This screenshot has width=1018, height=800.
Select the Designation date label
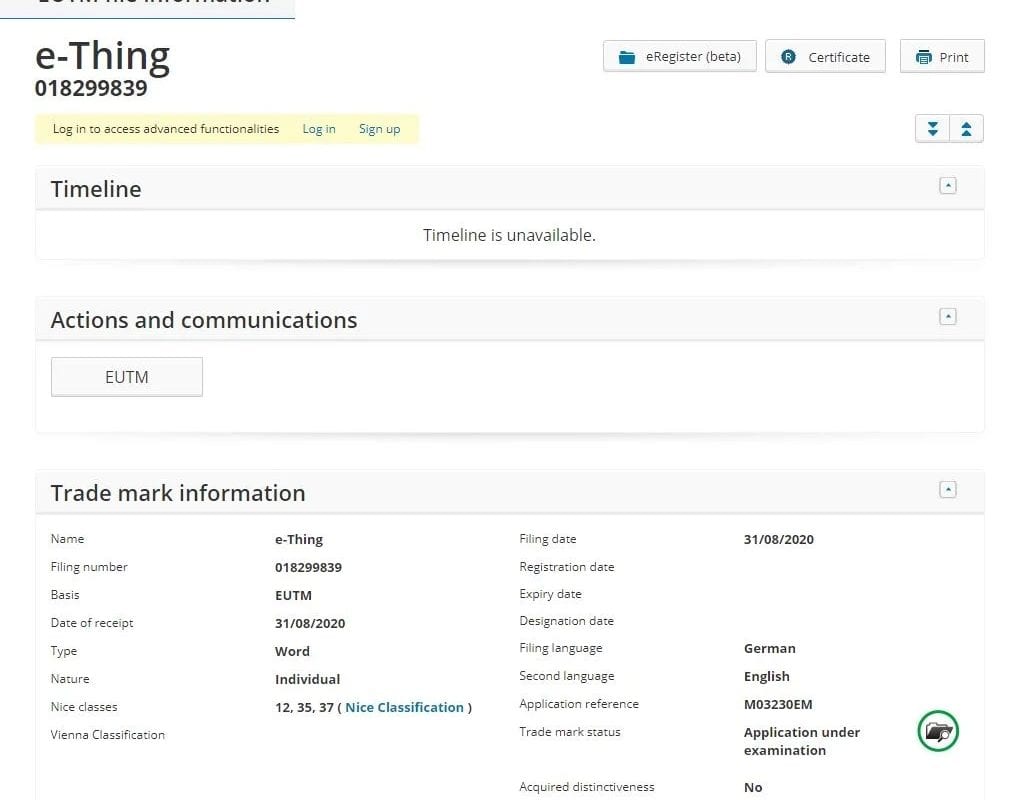566,621
